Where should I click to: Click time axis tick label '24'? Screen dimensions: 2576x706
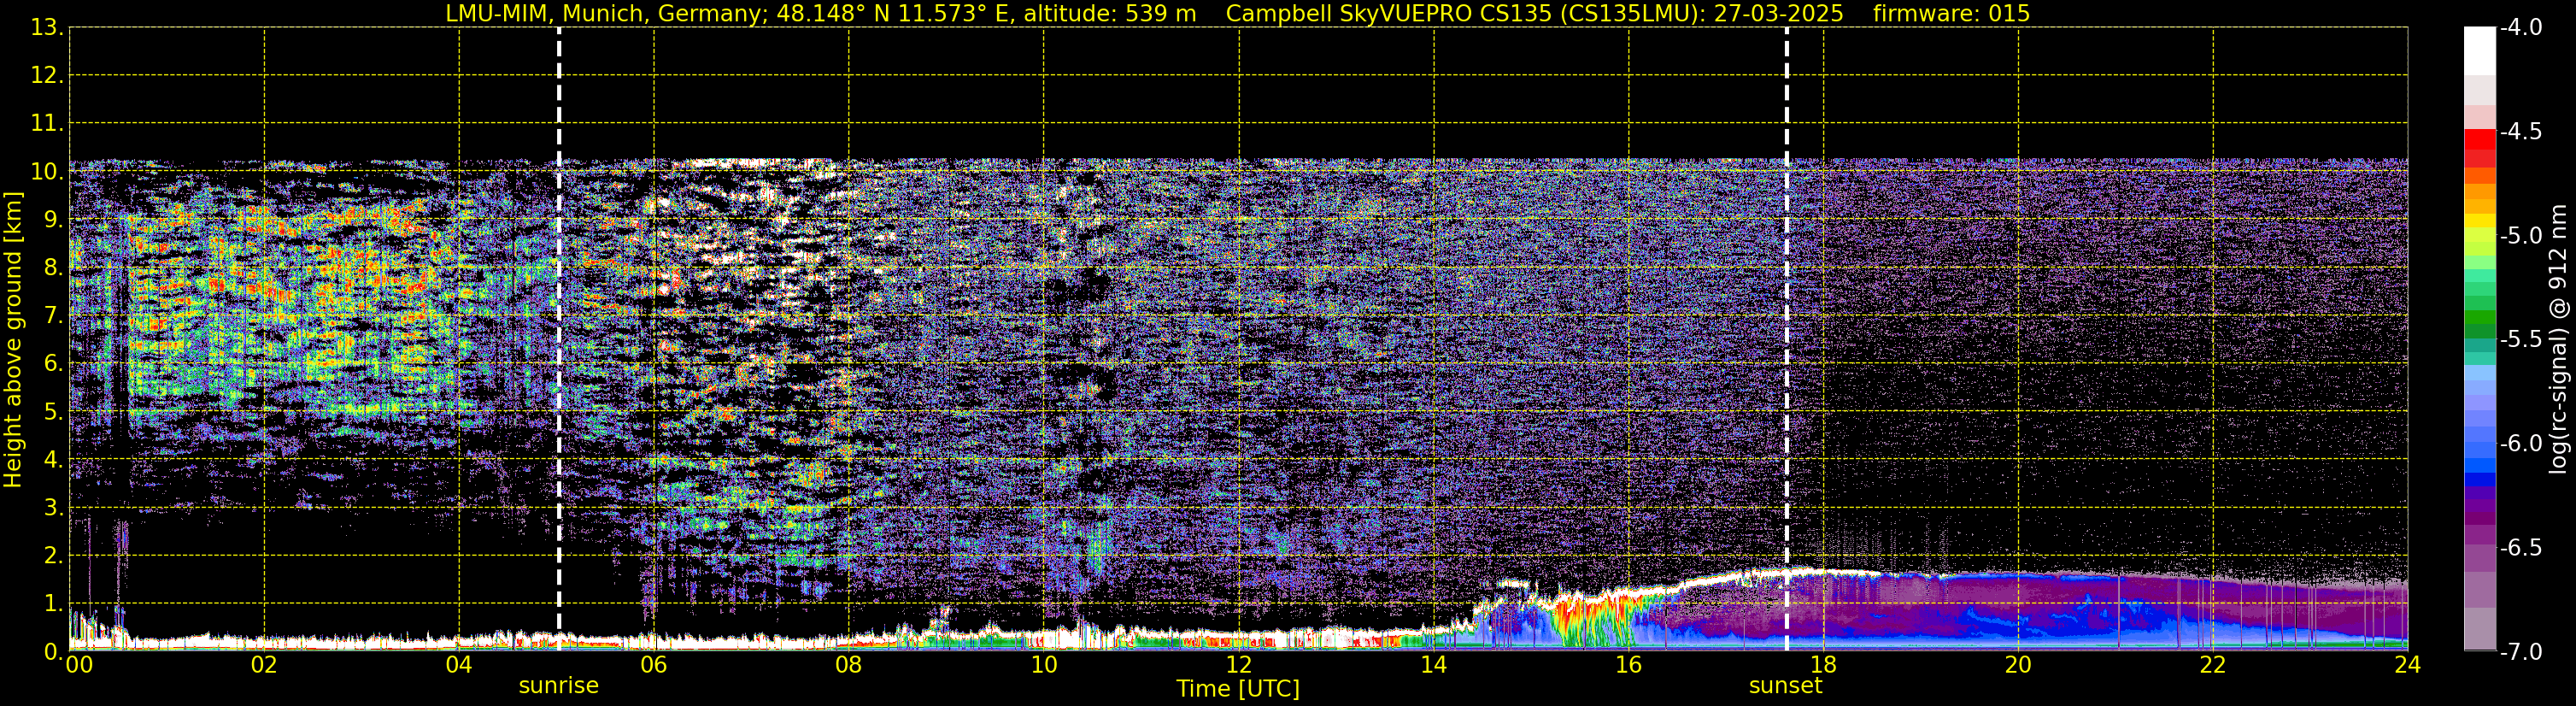click(2407, 665)
